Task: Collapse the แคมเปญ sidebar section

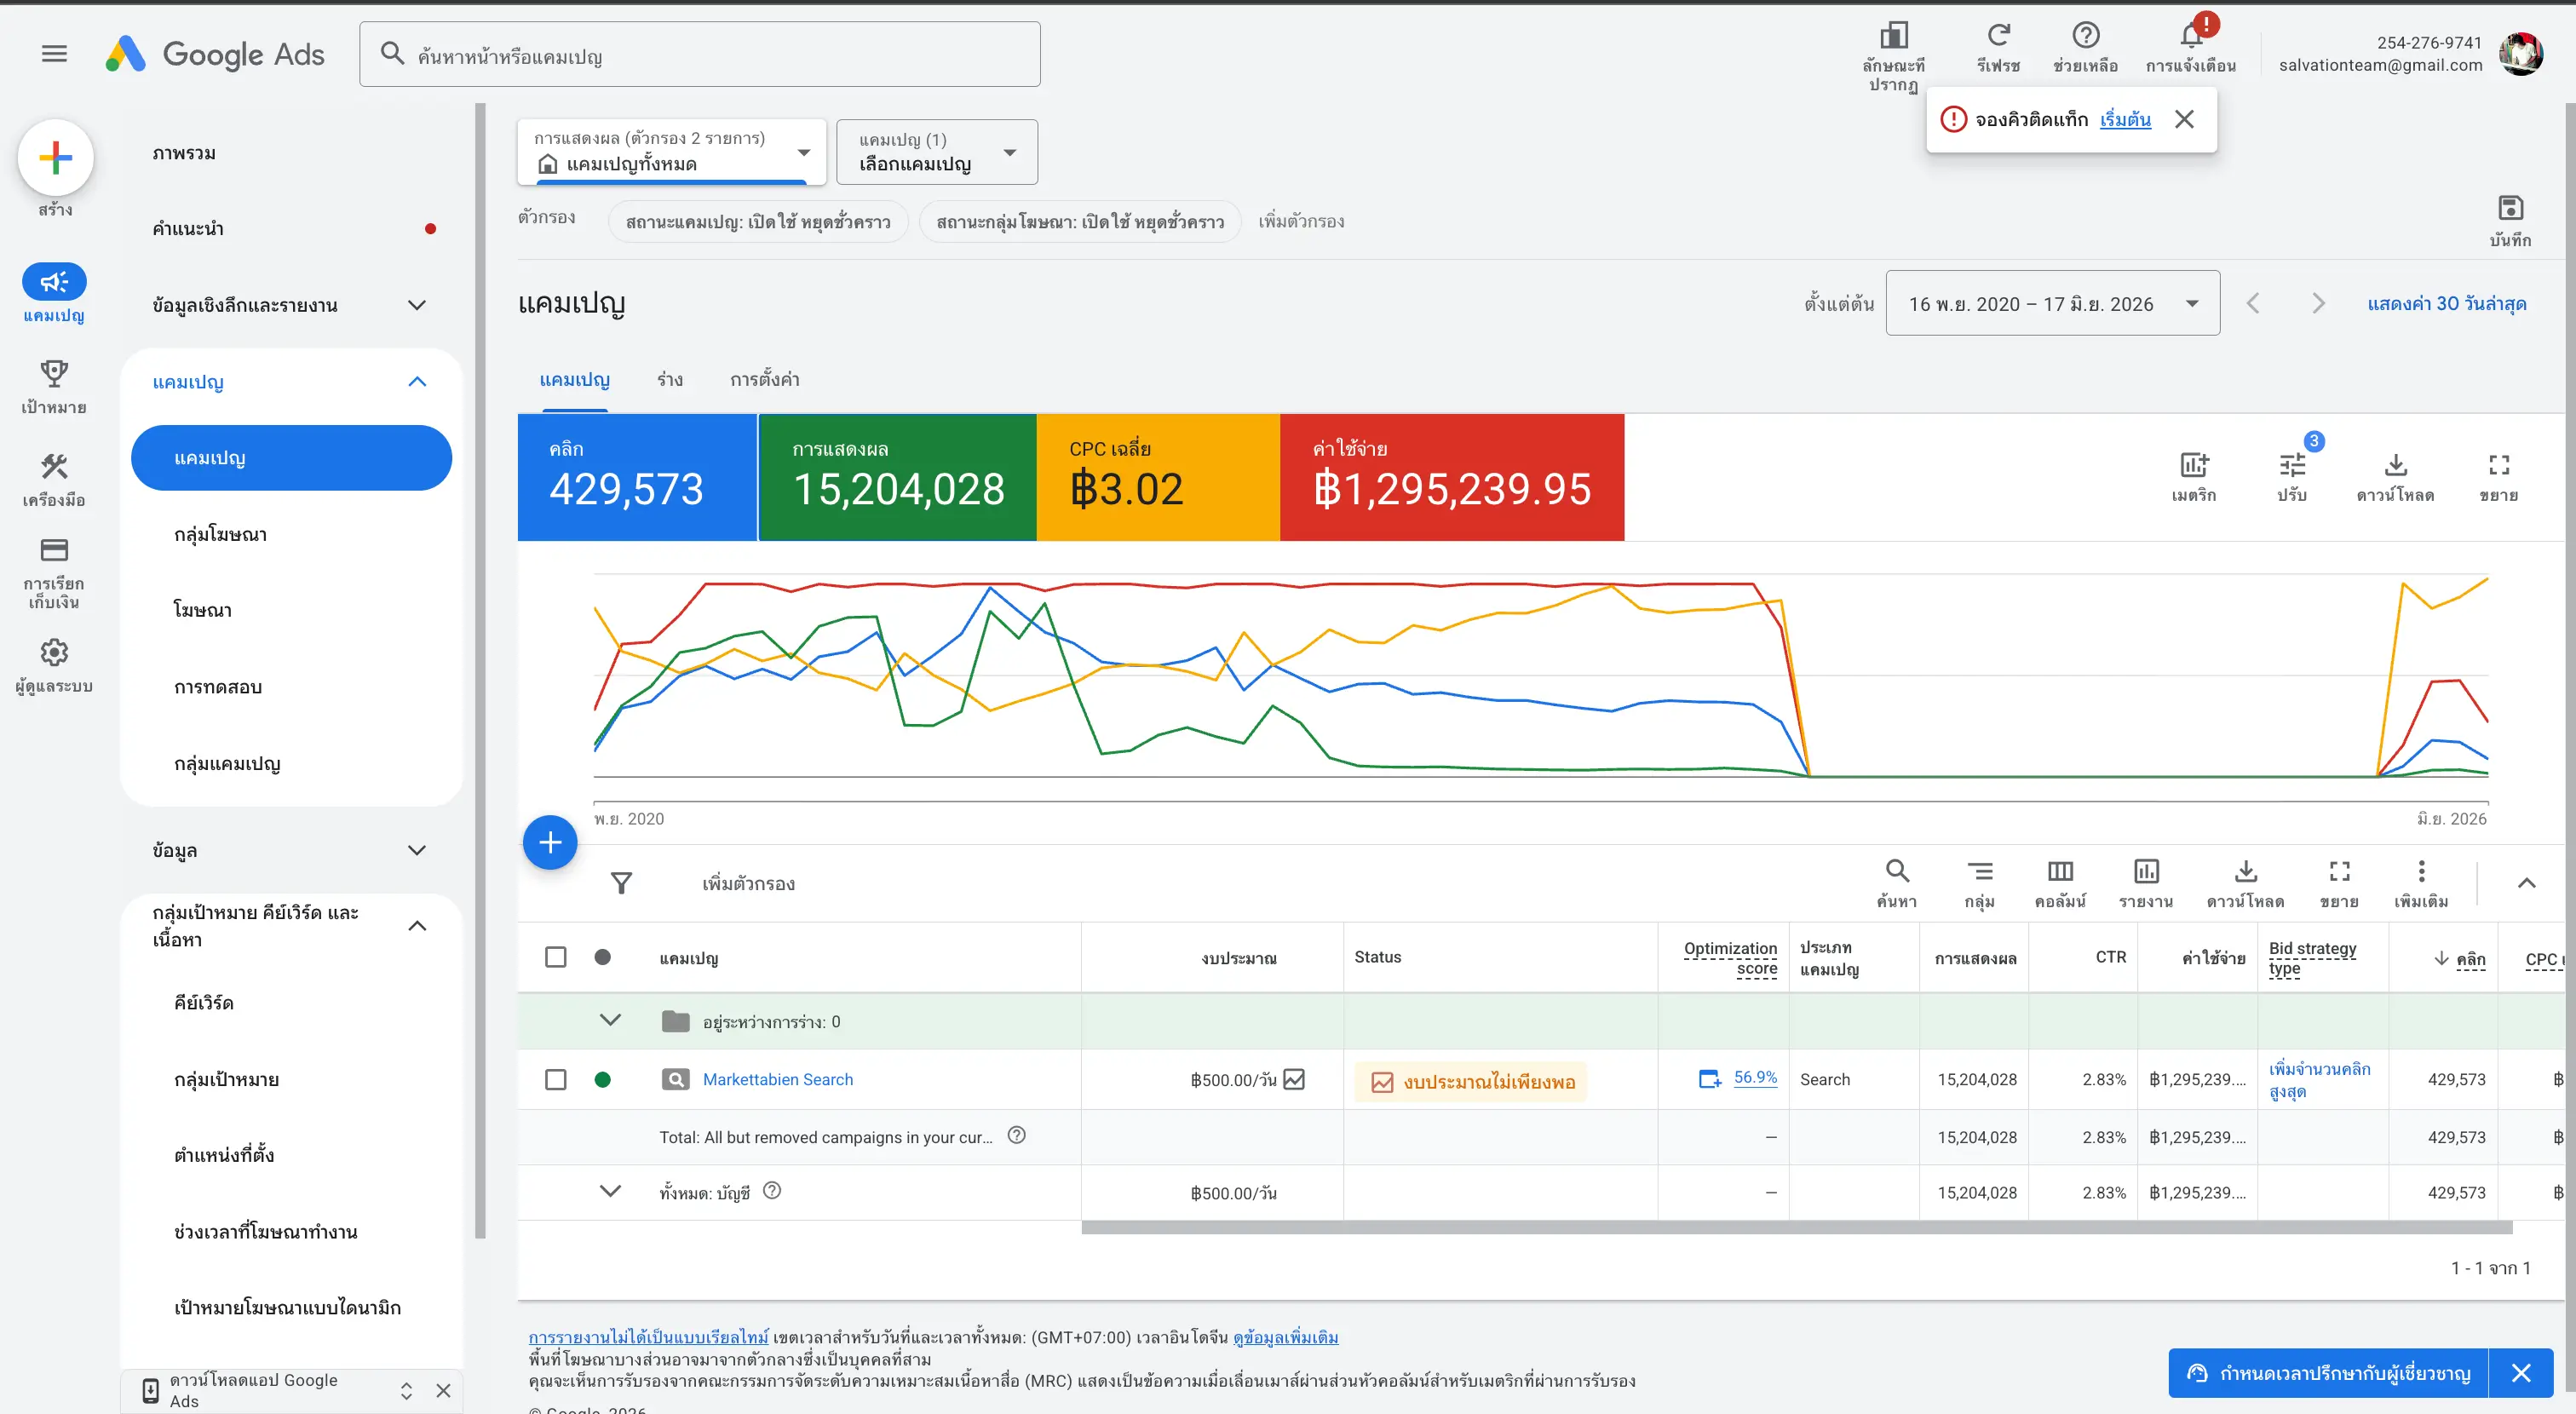Action: click(x=417, y=382)
